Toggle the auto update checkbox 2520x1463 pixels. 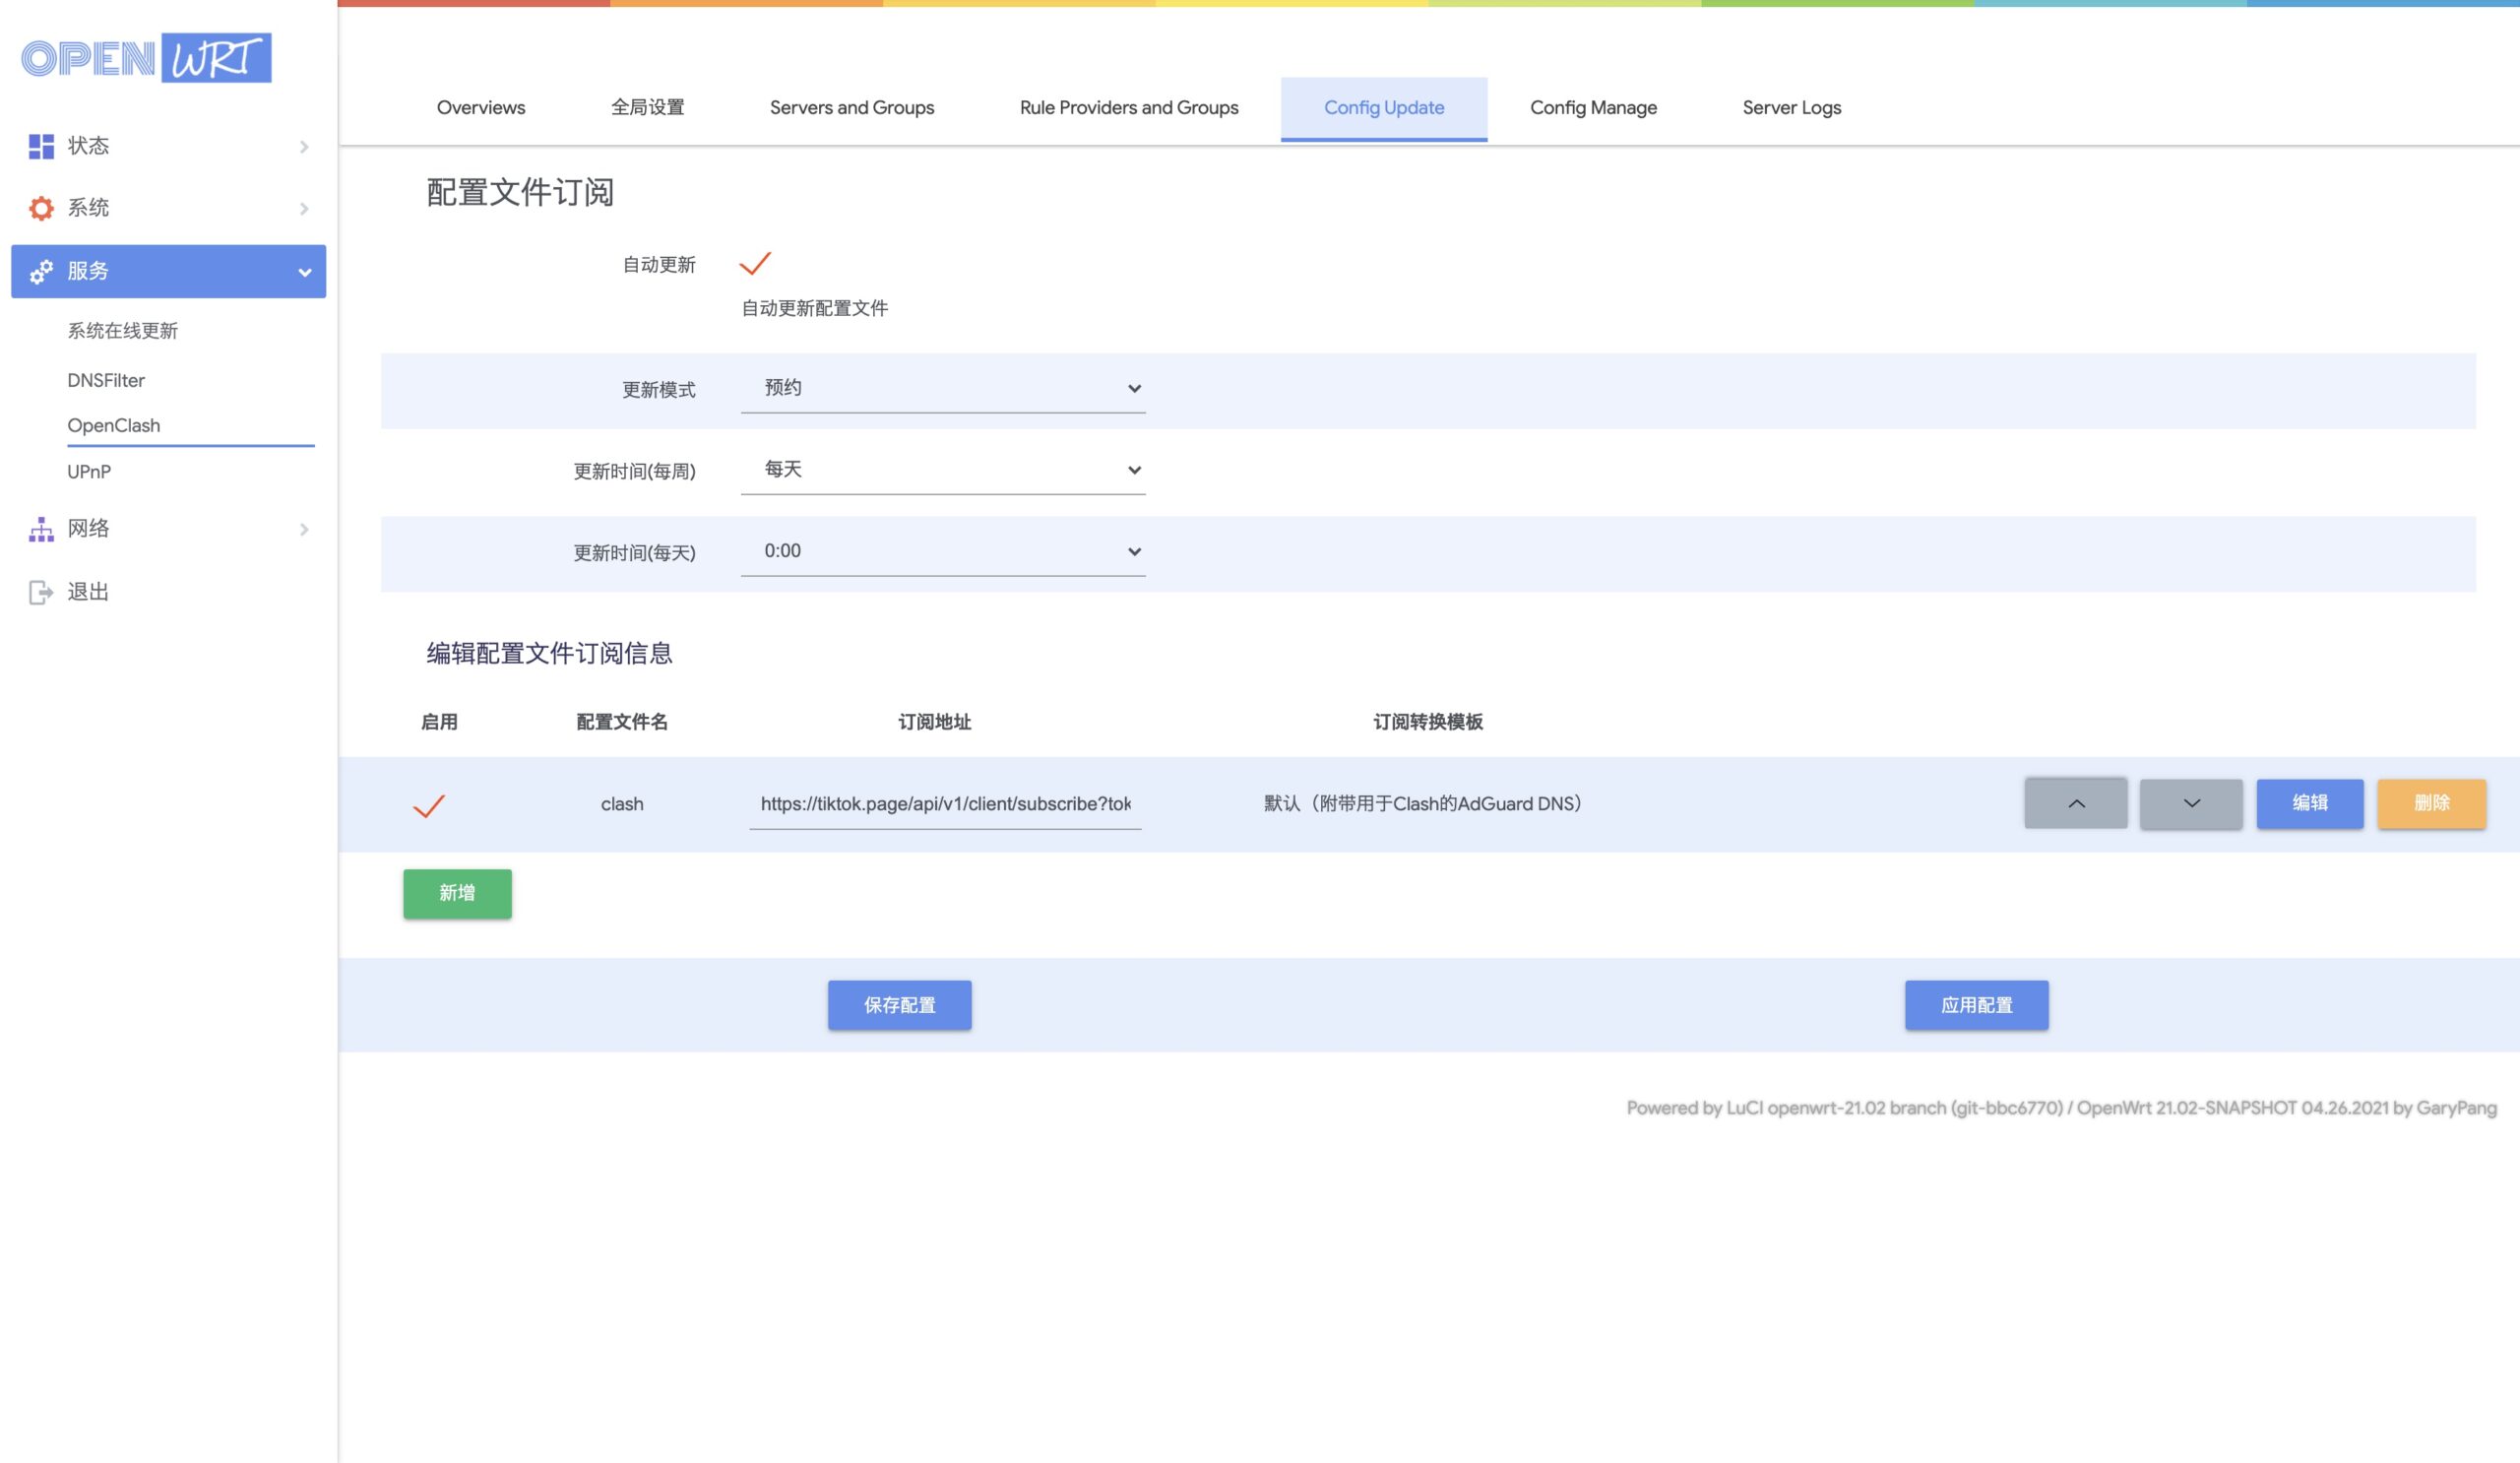(x=755, y=264)
